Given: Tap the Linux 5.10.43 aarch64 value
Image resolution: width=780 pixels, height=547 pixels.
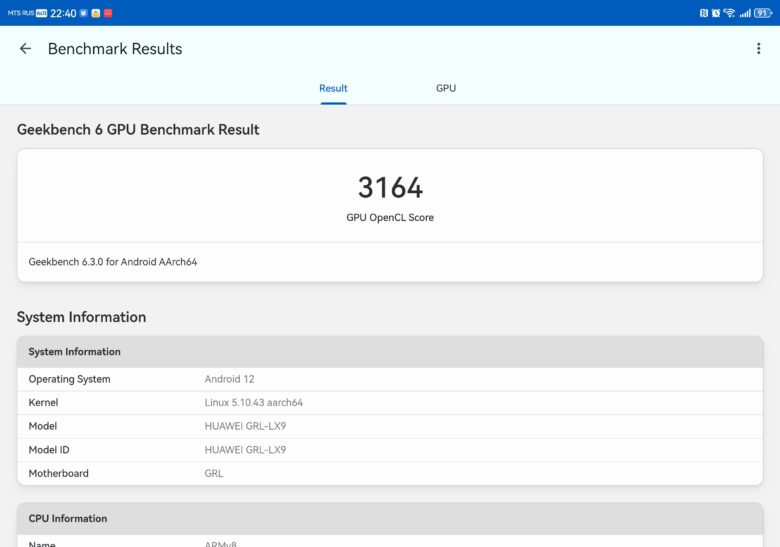Looking at the screenshot, I should click(x=254, y=402).
